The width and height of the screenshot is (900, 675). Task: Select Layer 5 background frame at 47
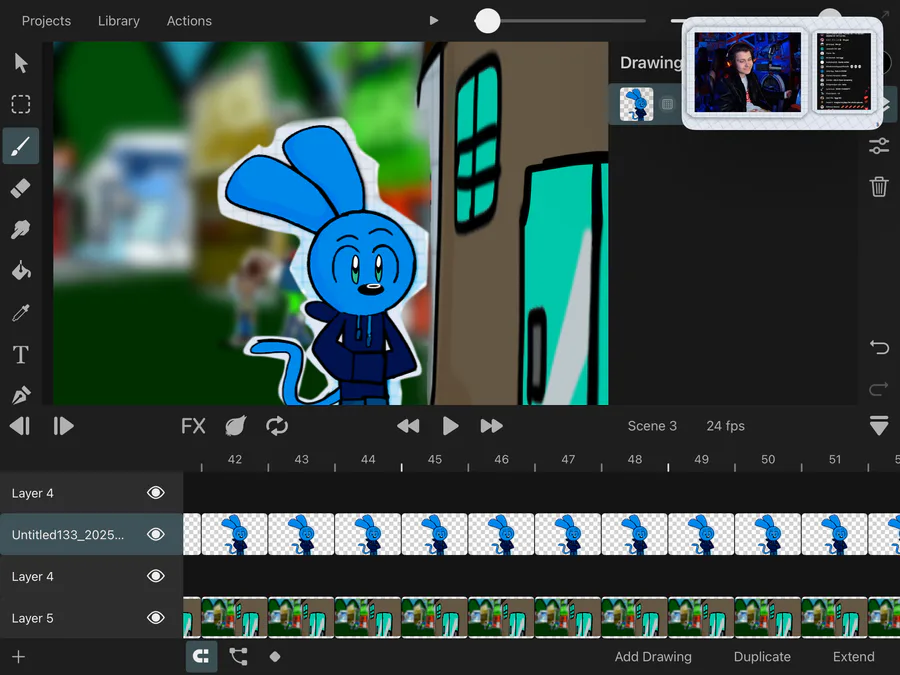point(568,618)
